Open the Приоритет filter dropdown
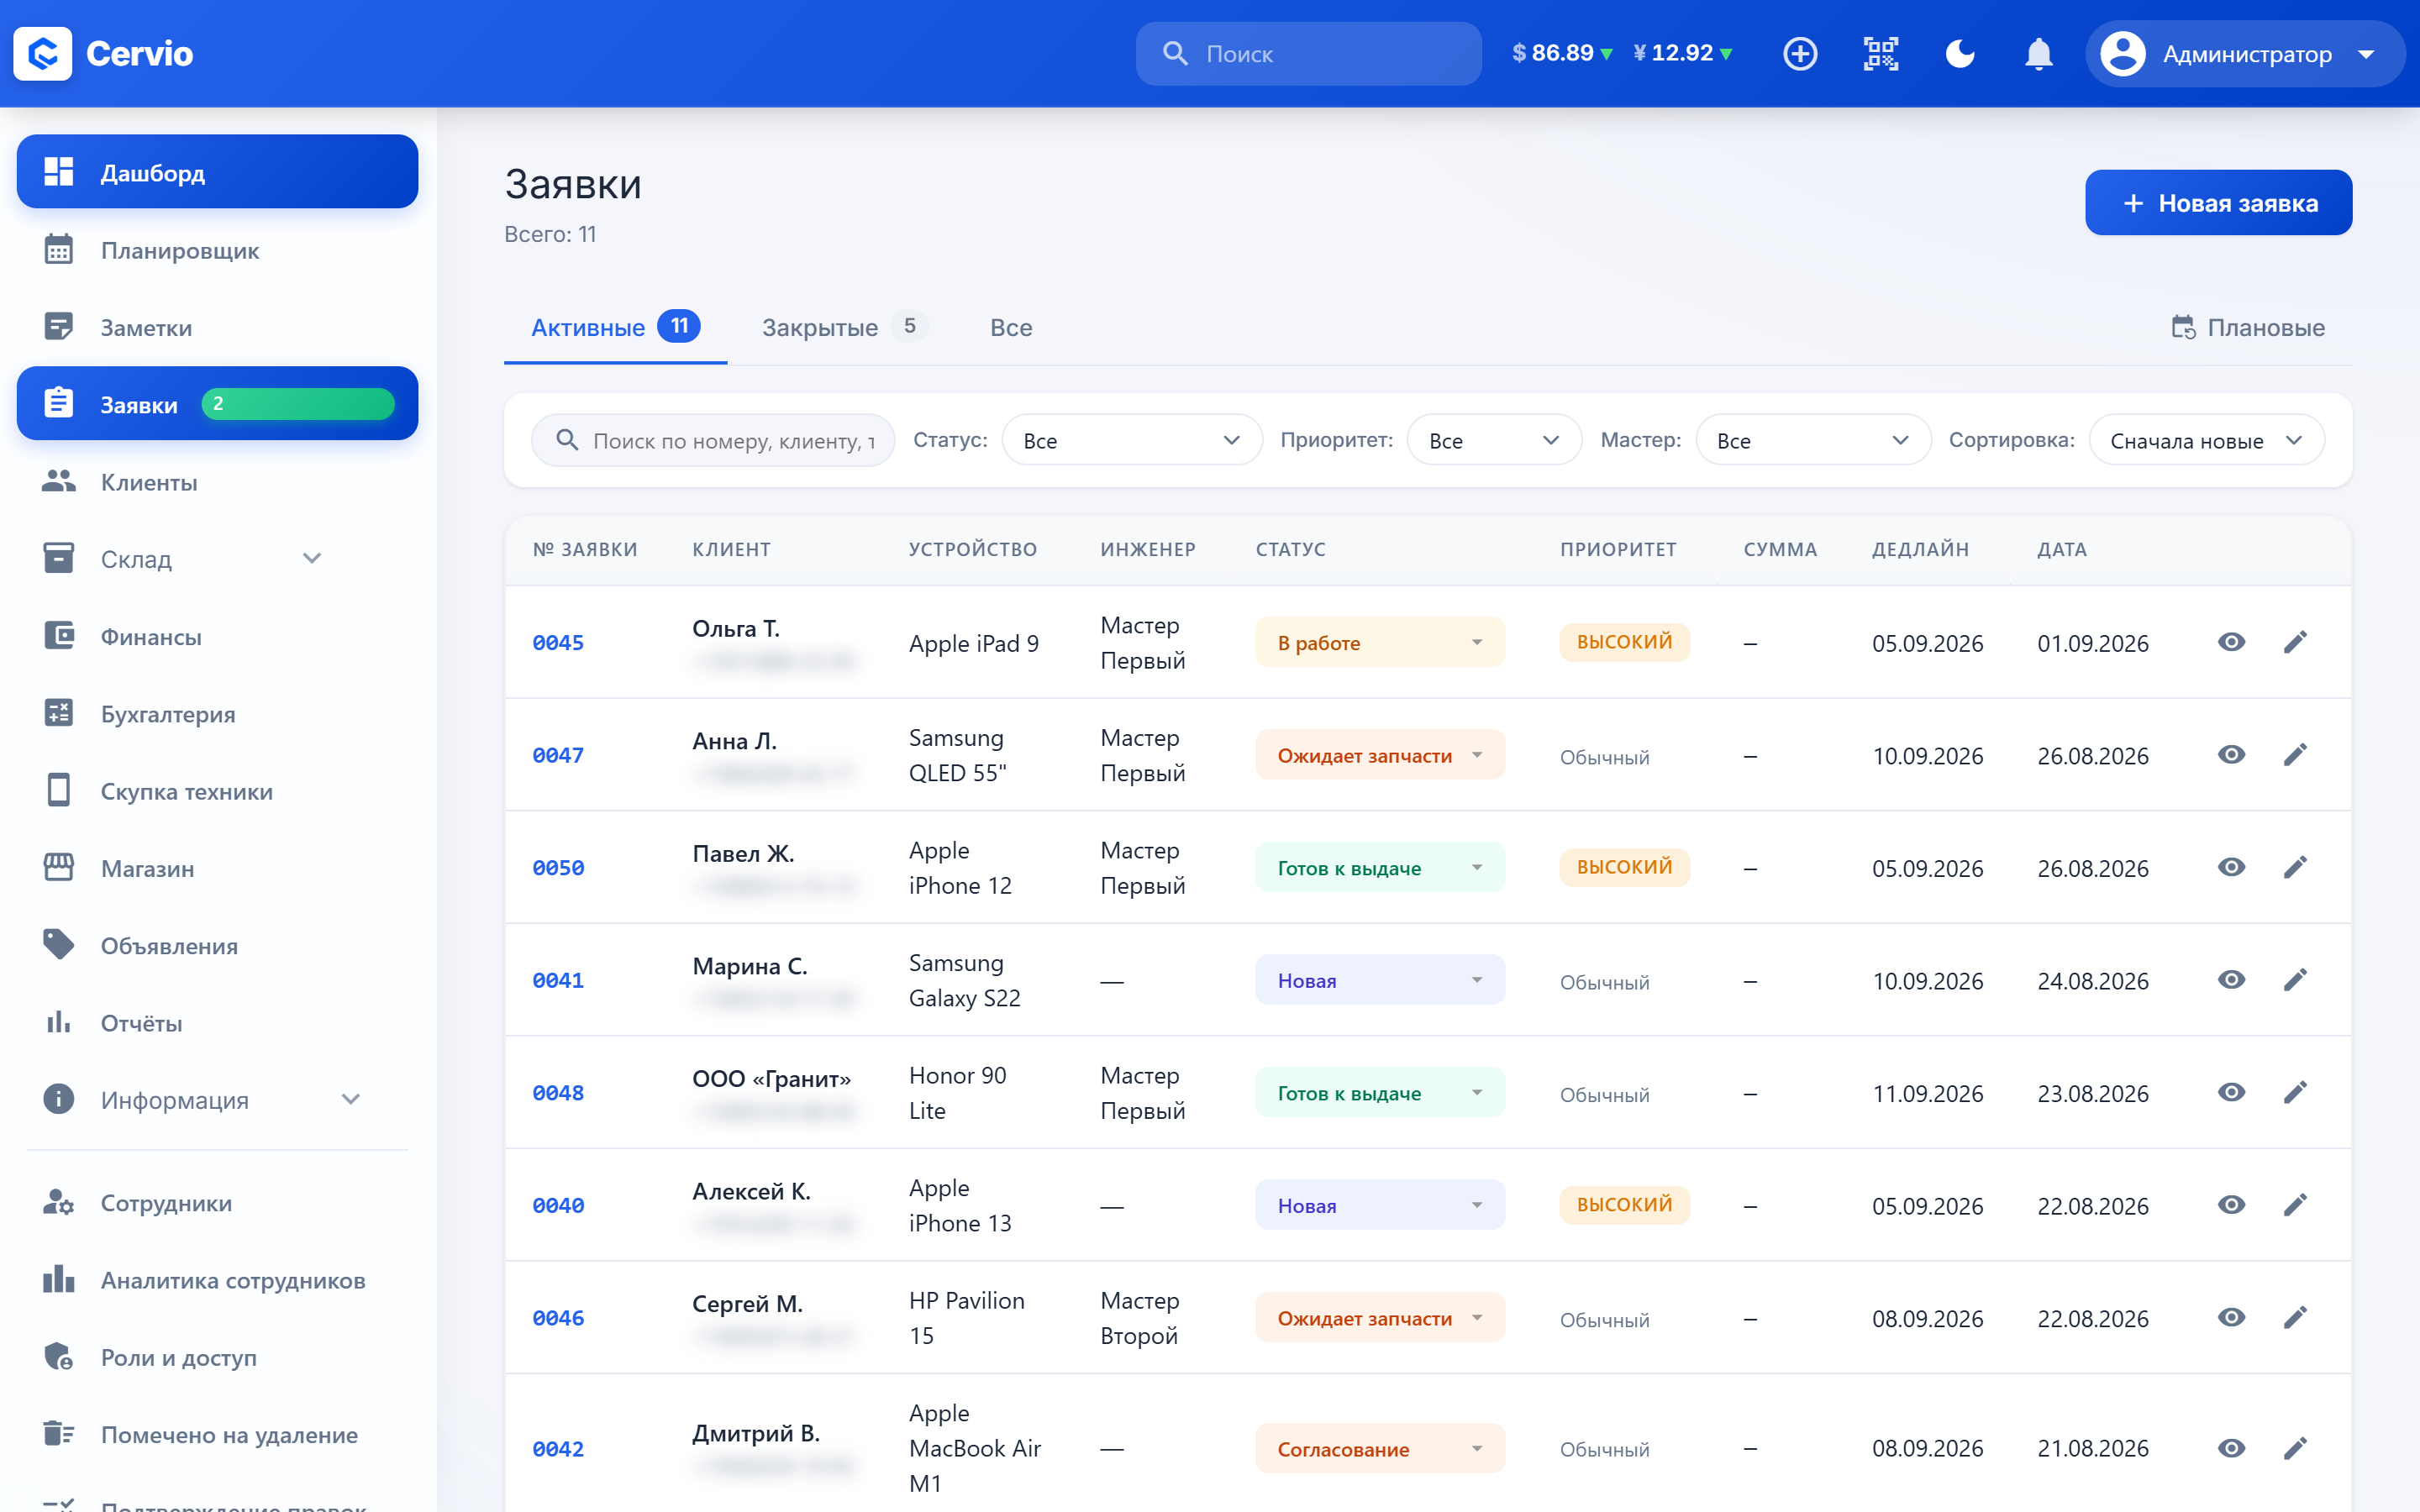The image size is (2420, 1512). [1494, 440]
